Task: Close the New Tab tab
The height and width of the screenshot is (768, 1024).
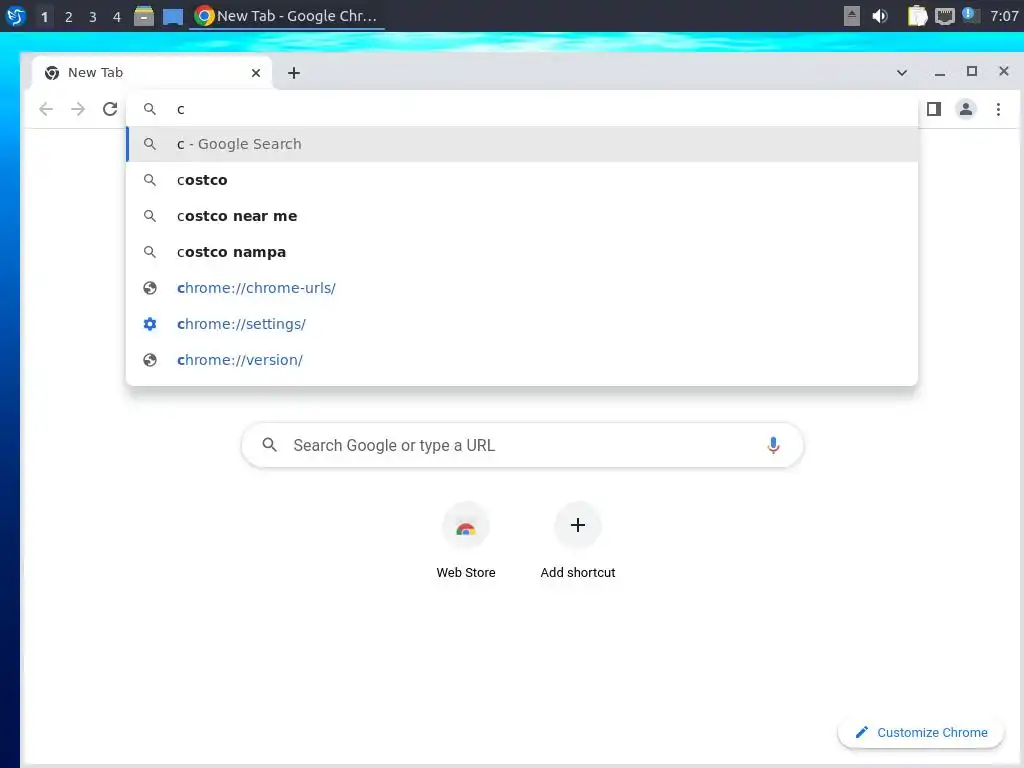Action: pyautogui.click(x=256, y=73)
